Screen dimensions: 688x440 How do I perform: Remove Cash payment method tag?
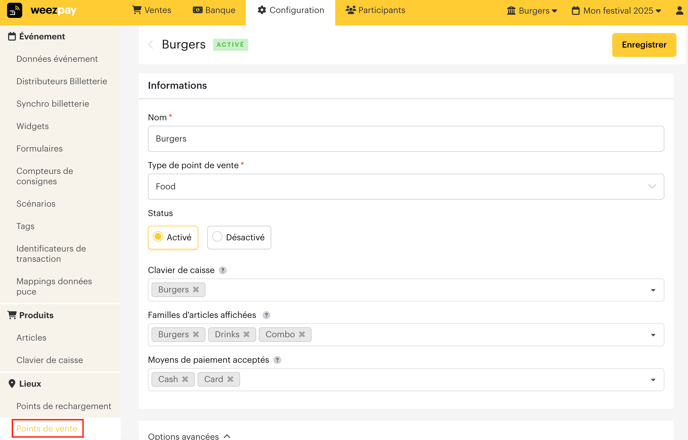(x=185, y=379)
